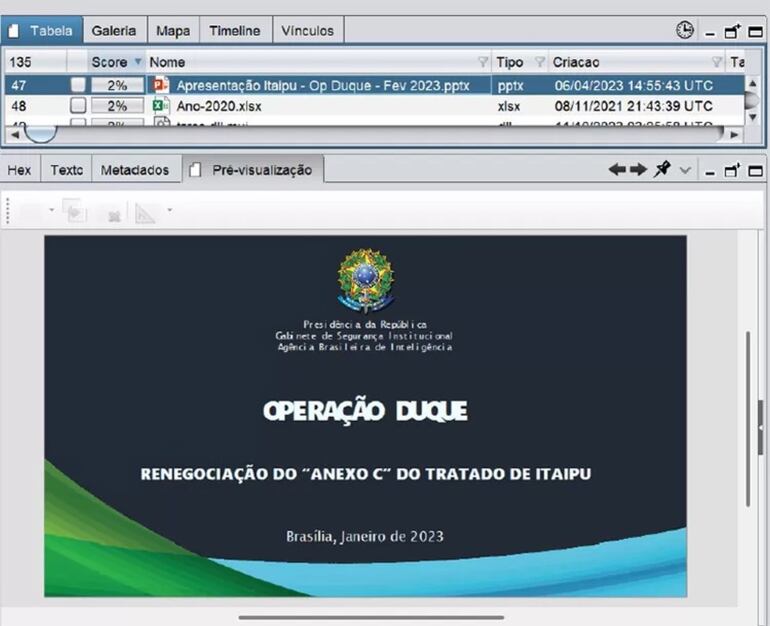Select the Ano-2020.xlsx file row
The height and width of the screenshot is (626, 770).
tap(300, 106)
